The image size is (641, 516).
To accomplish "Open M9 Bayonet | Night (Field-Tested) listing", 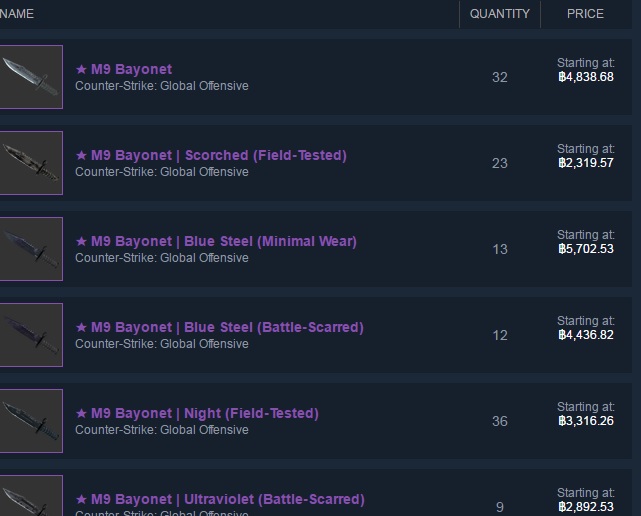I will [197, 413].
